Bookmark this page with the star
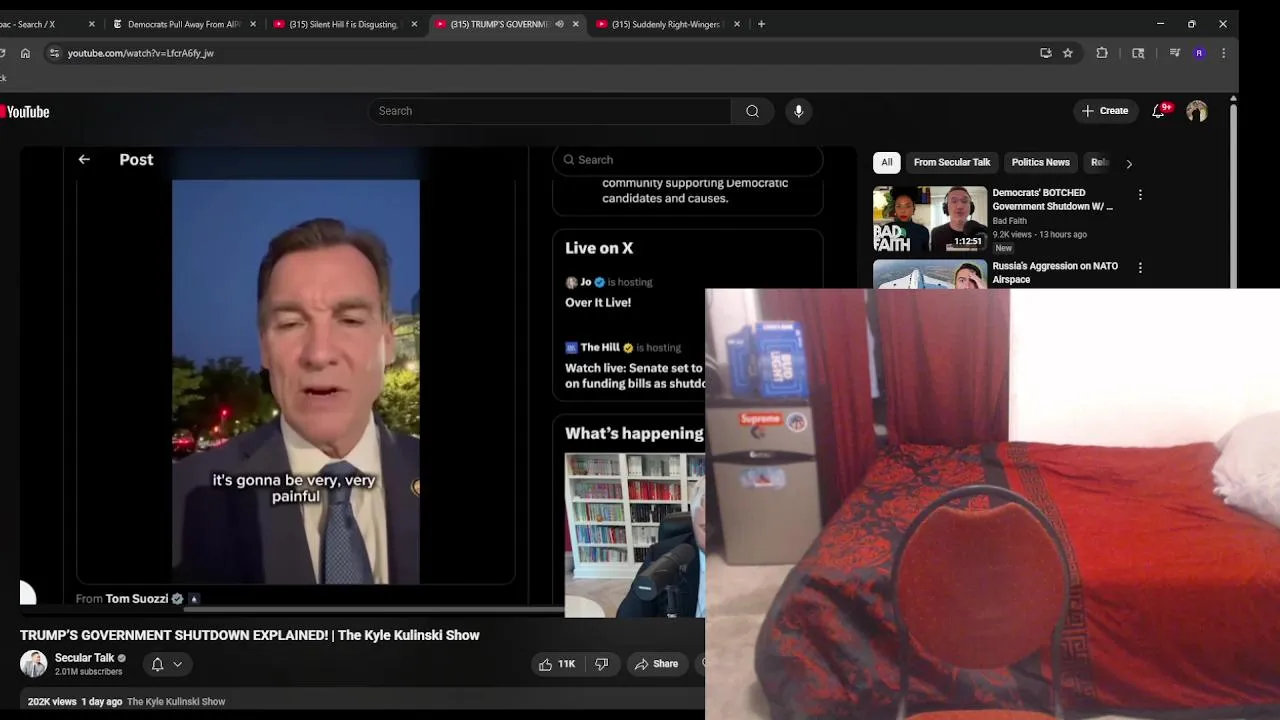Screen dimensions: 1280x720 click(1068, 53)
